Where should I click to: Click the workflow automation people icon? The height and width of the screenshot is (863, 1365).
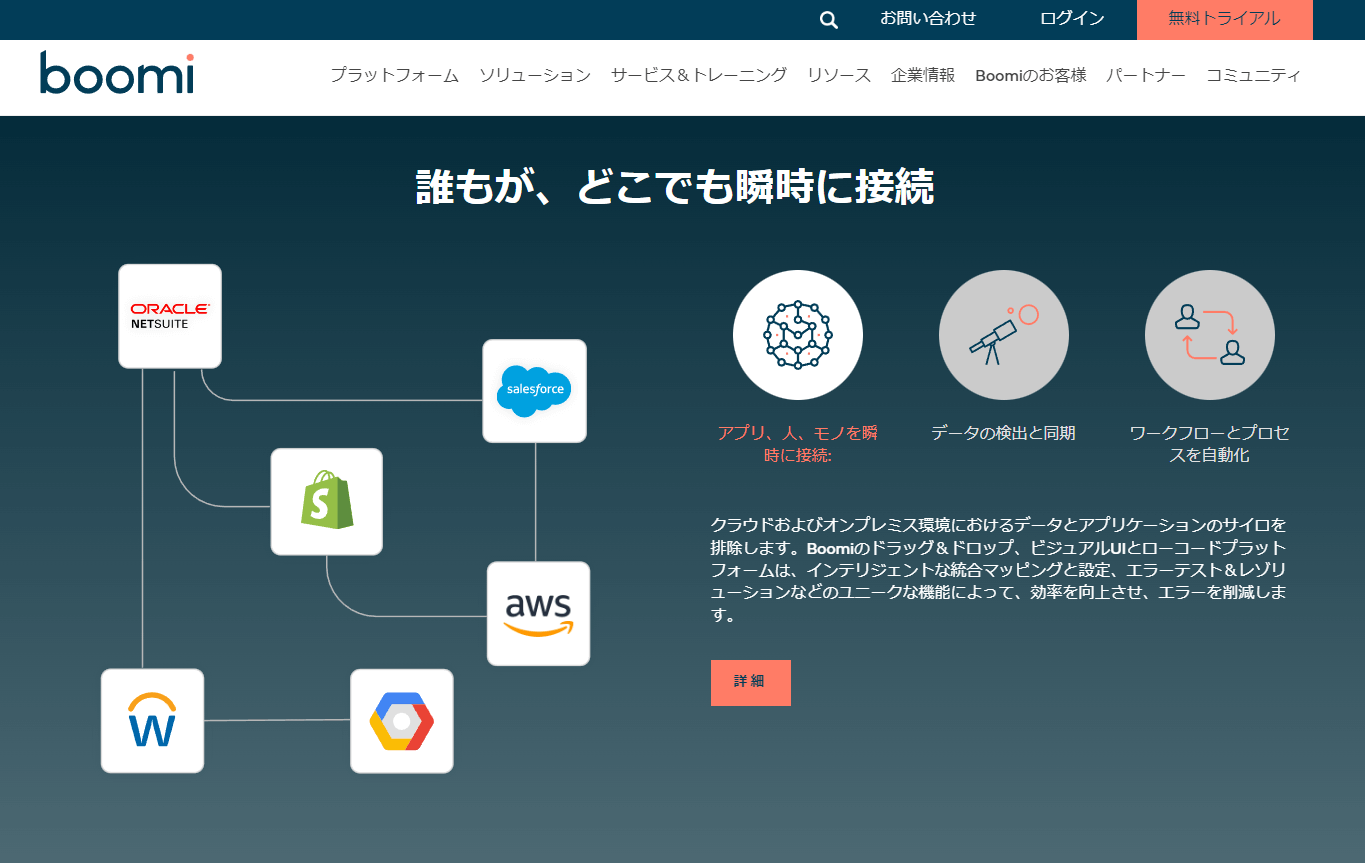(x=1210, y=335)
